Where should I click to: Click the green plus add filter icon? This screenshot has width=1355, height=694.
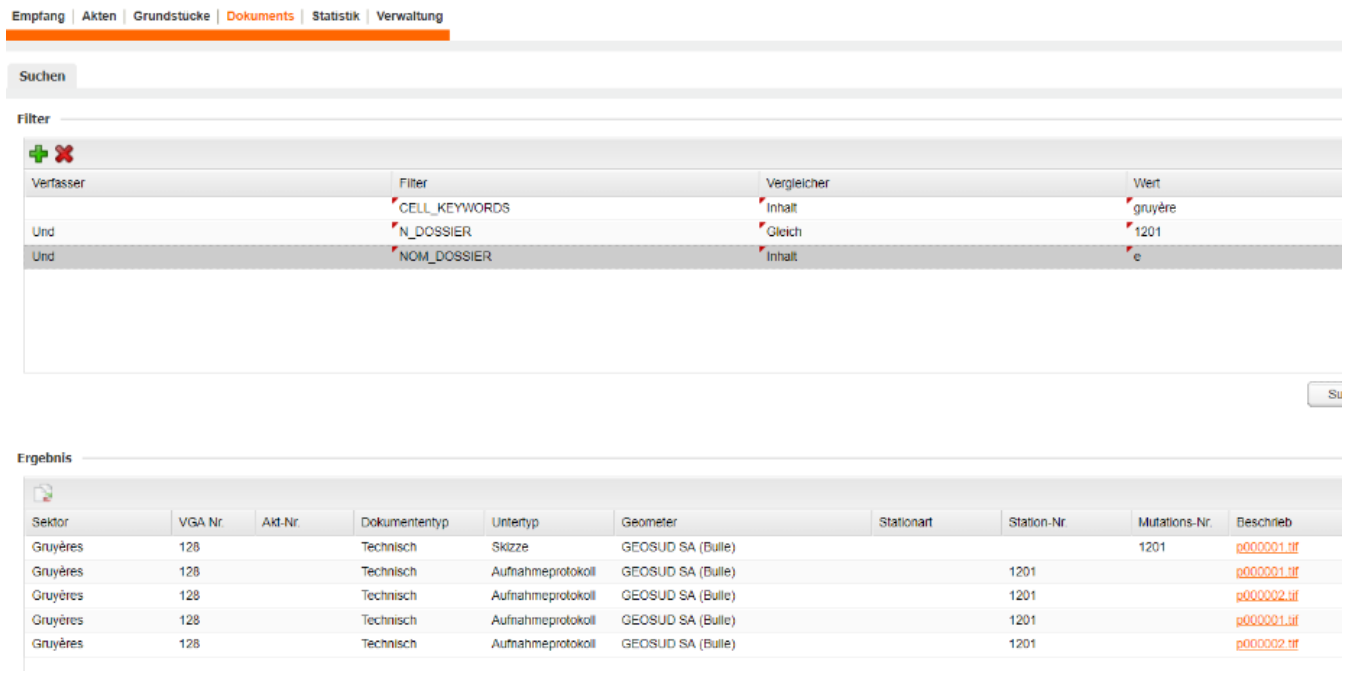tap(38, 154)
